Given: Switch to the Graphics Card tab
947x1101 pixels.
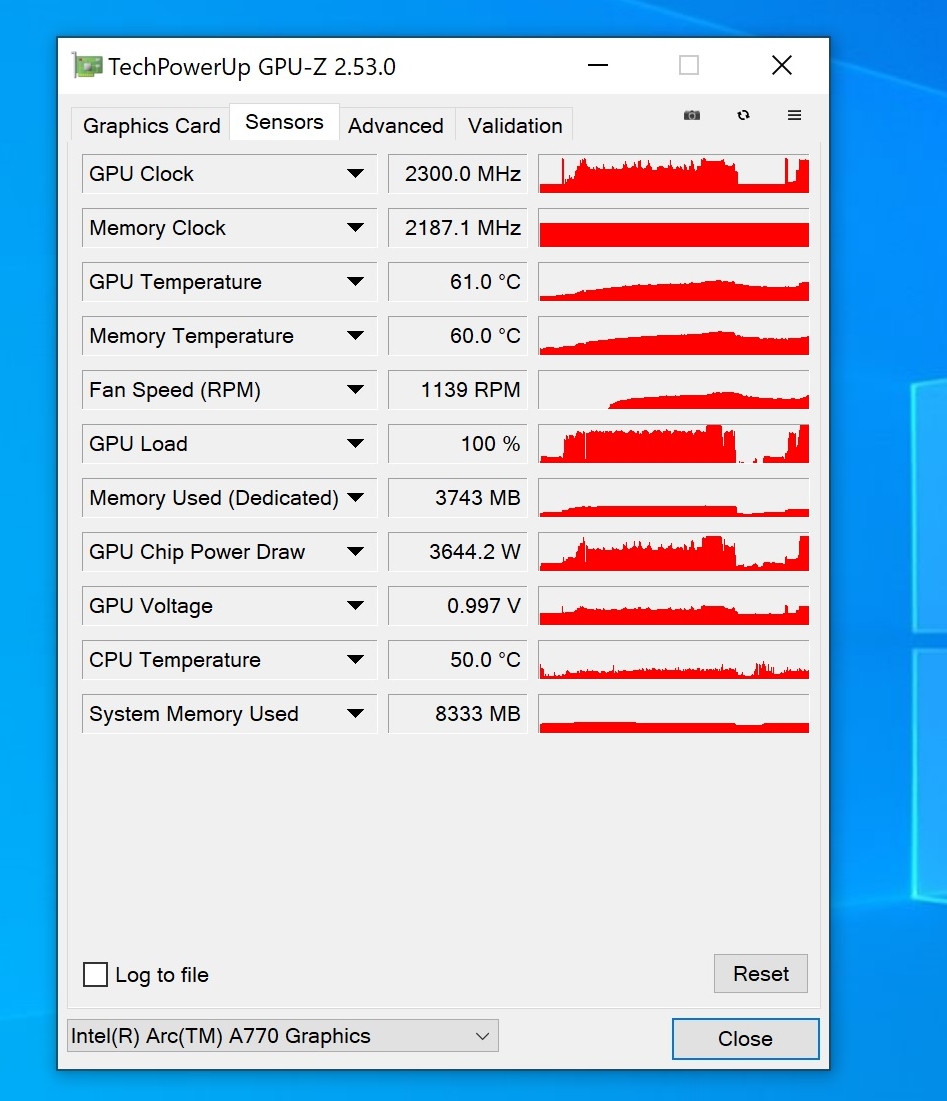Looking at the screenshot, I should (x=152, y=126).
